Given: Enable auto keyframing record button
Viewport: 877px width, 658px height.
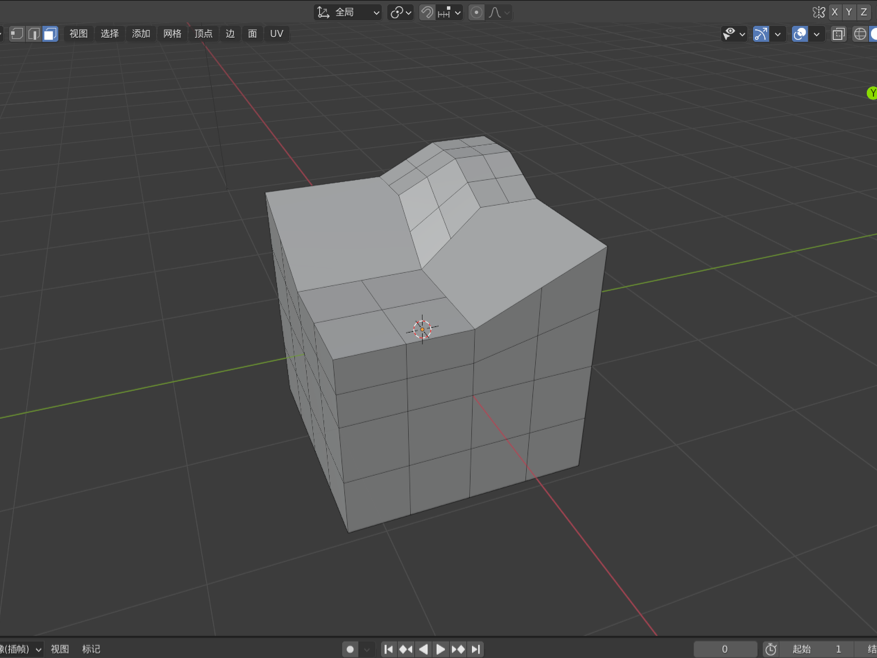Looking at the screenshot, I should click(348, 648).
